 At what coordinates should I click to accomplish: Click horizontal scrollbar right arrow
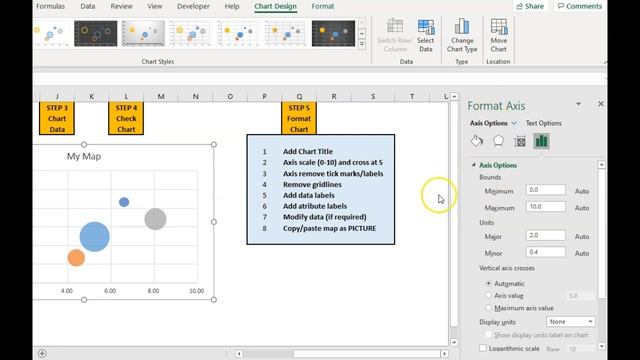(444, 353)
